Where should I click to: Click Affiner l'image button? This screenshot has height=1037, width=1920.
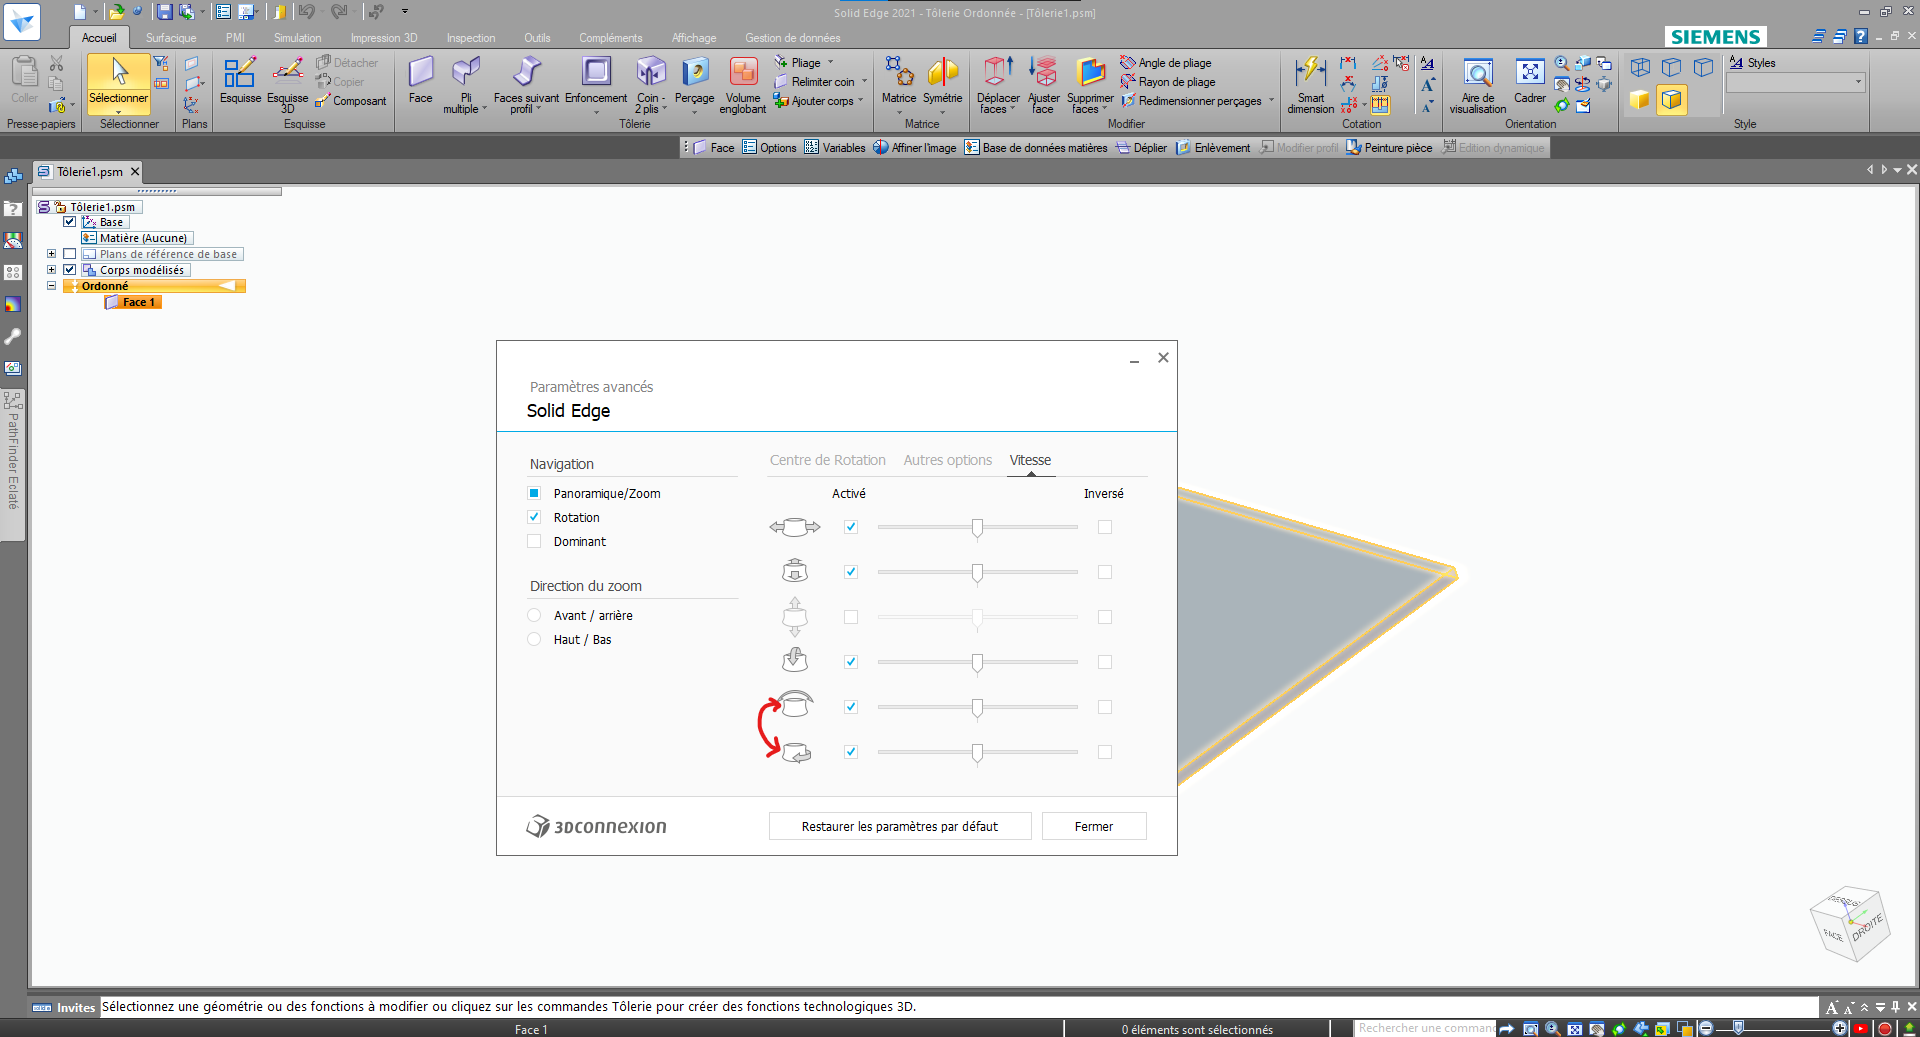pos(915,148)
